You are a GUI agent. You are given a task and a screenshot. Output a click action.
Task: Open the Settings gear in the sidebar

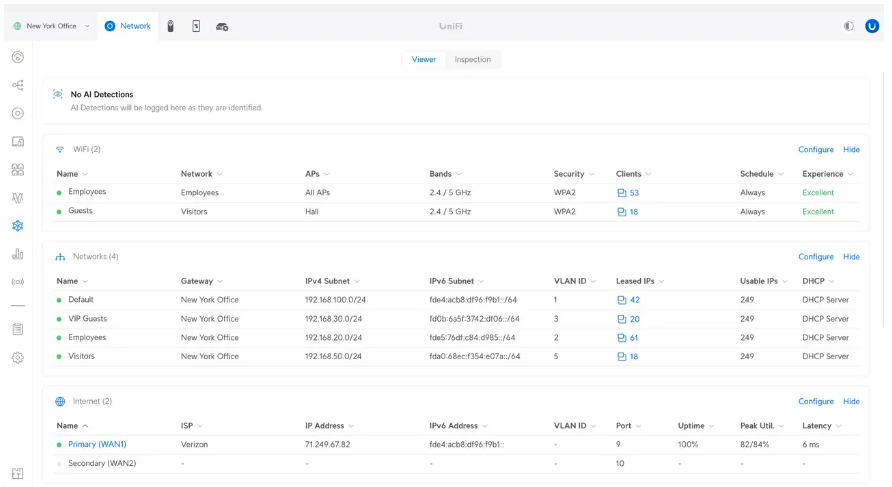click(17, 357)
